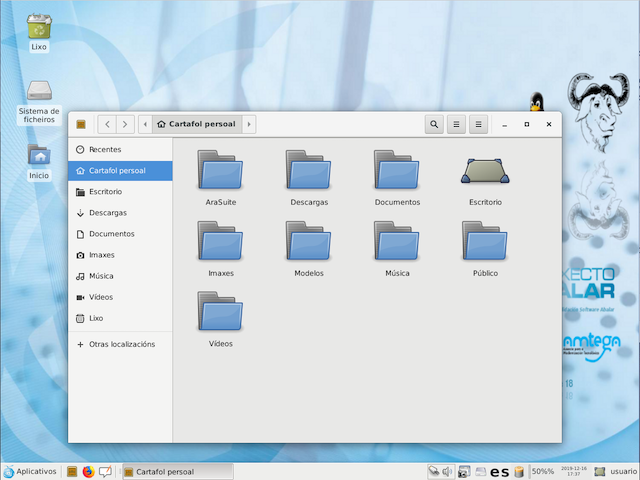The image size is (640, 480).
Task: Go forward with the right arrow button
Action: pyautogui.click(x=125, y=124)
